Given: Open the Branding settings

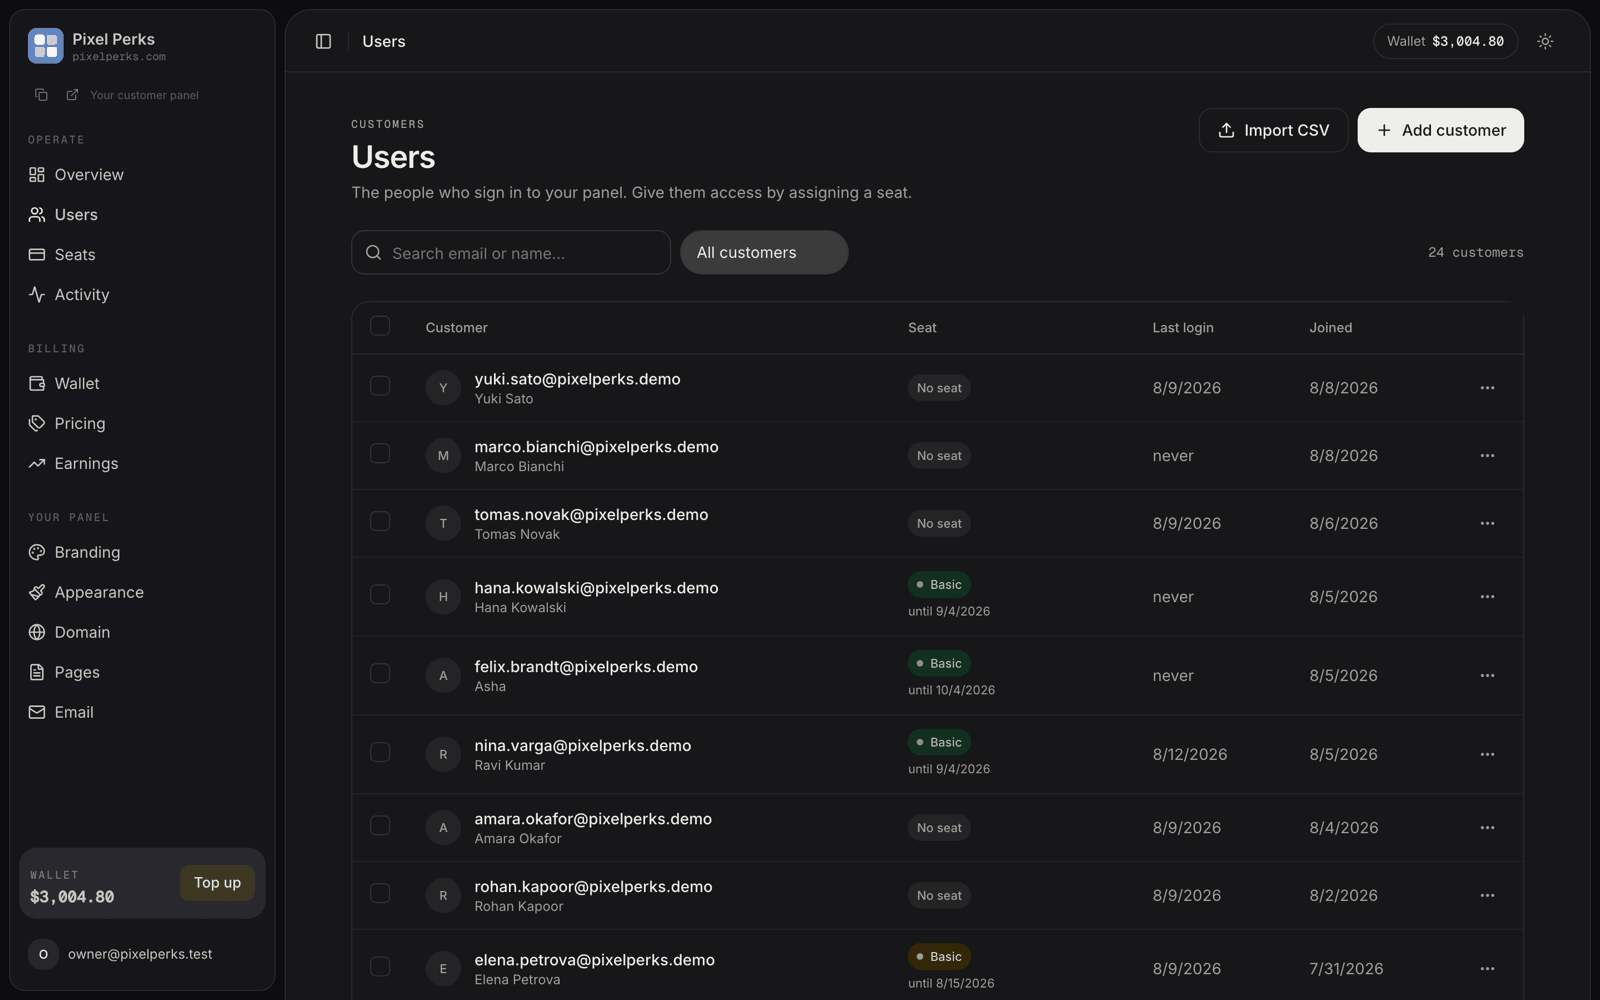Looking at the screenshot, I should pos(142,553).
